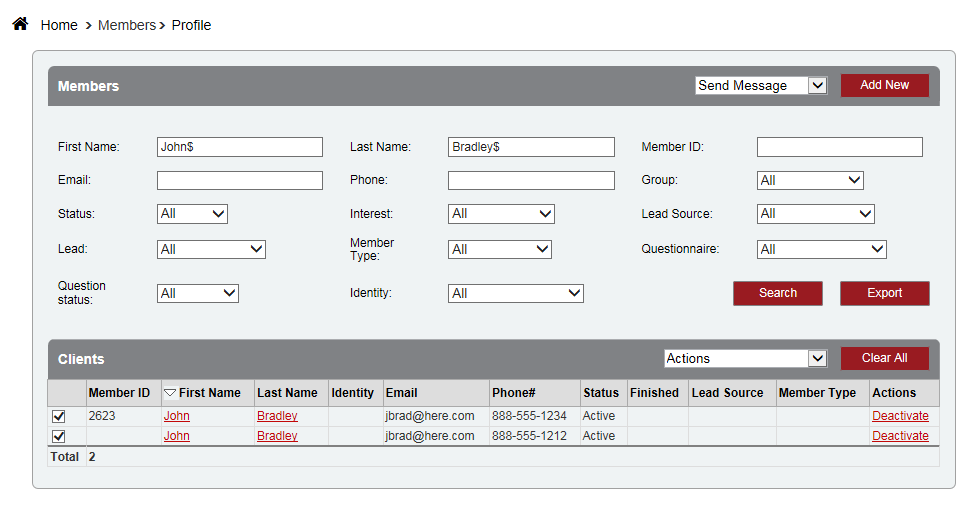Image resolution: width=968 pixels, height=505 pixels.
Task: Deactivate the member with phone 888-555-1212
Action: (900, 436)
